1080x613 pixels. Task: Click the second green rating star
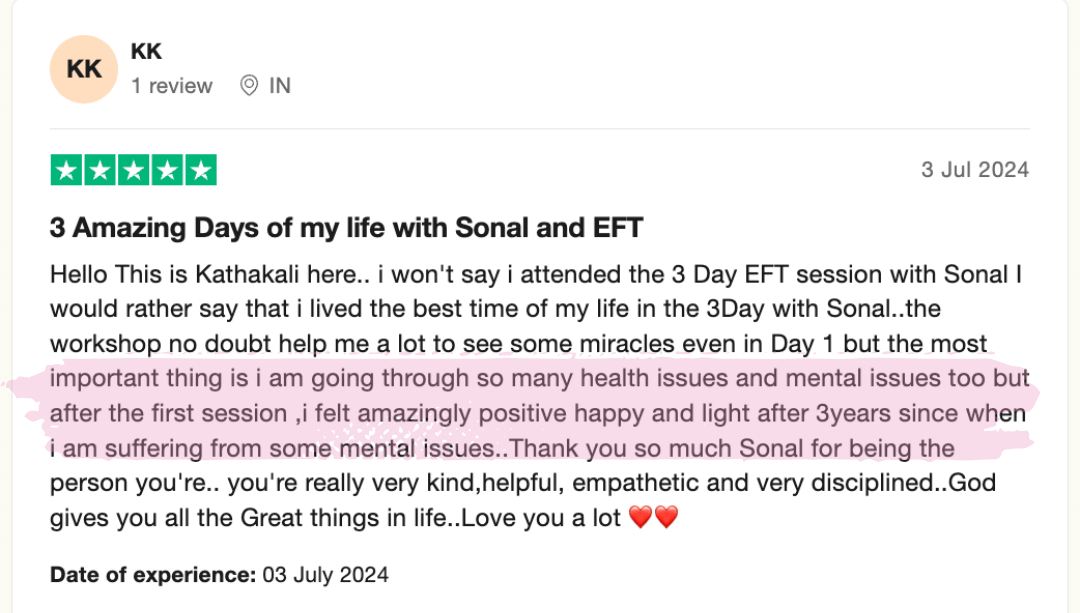100,170
